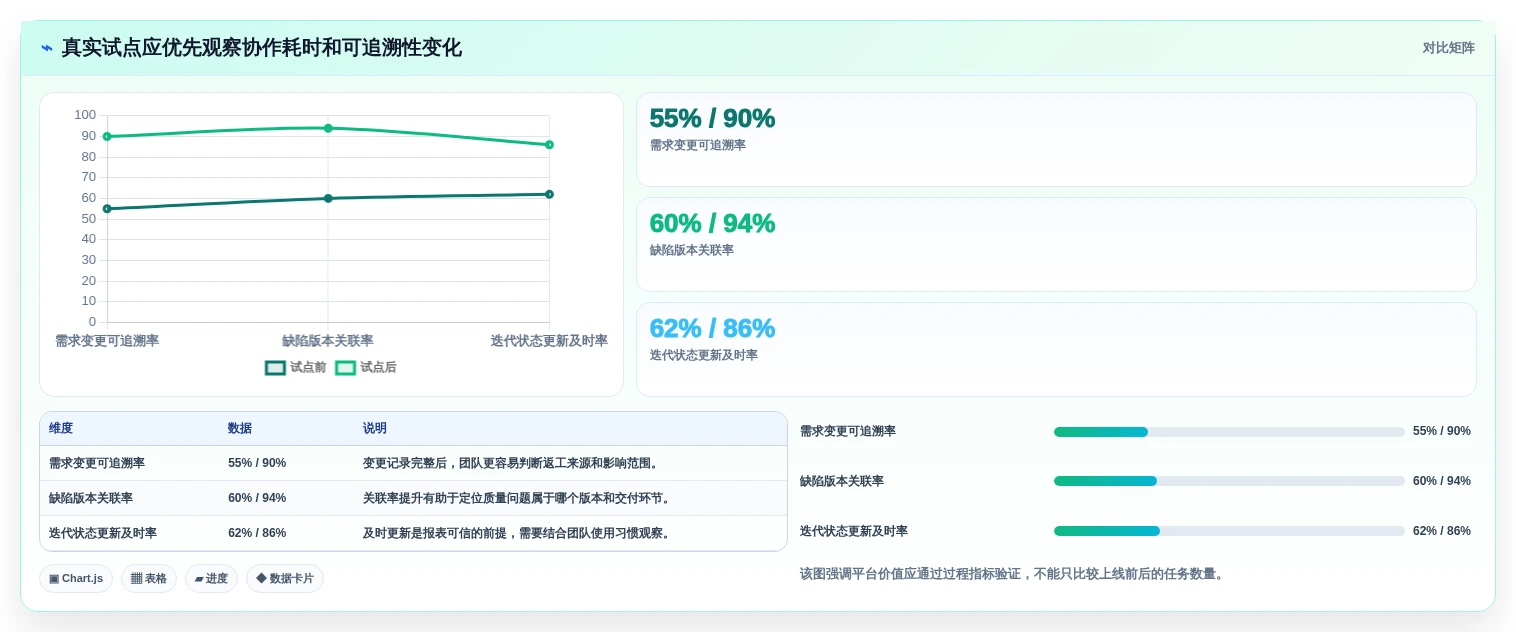The height and width of the screenshot is (632, 1516).
Task: Click table cell 需求变更可追溯率
Action: 97,463
